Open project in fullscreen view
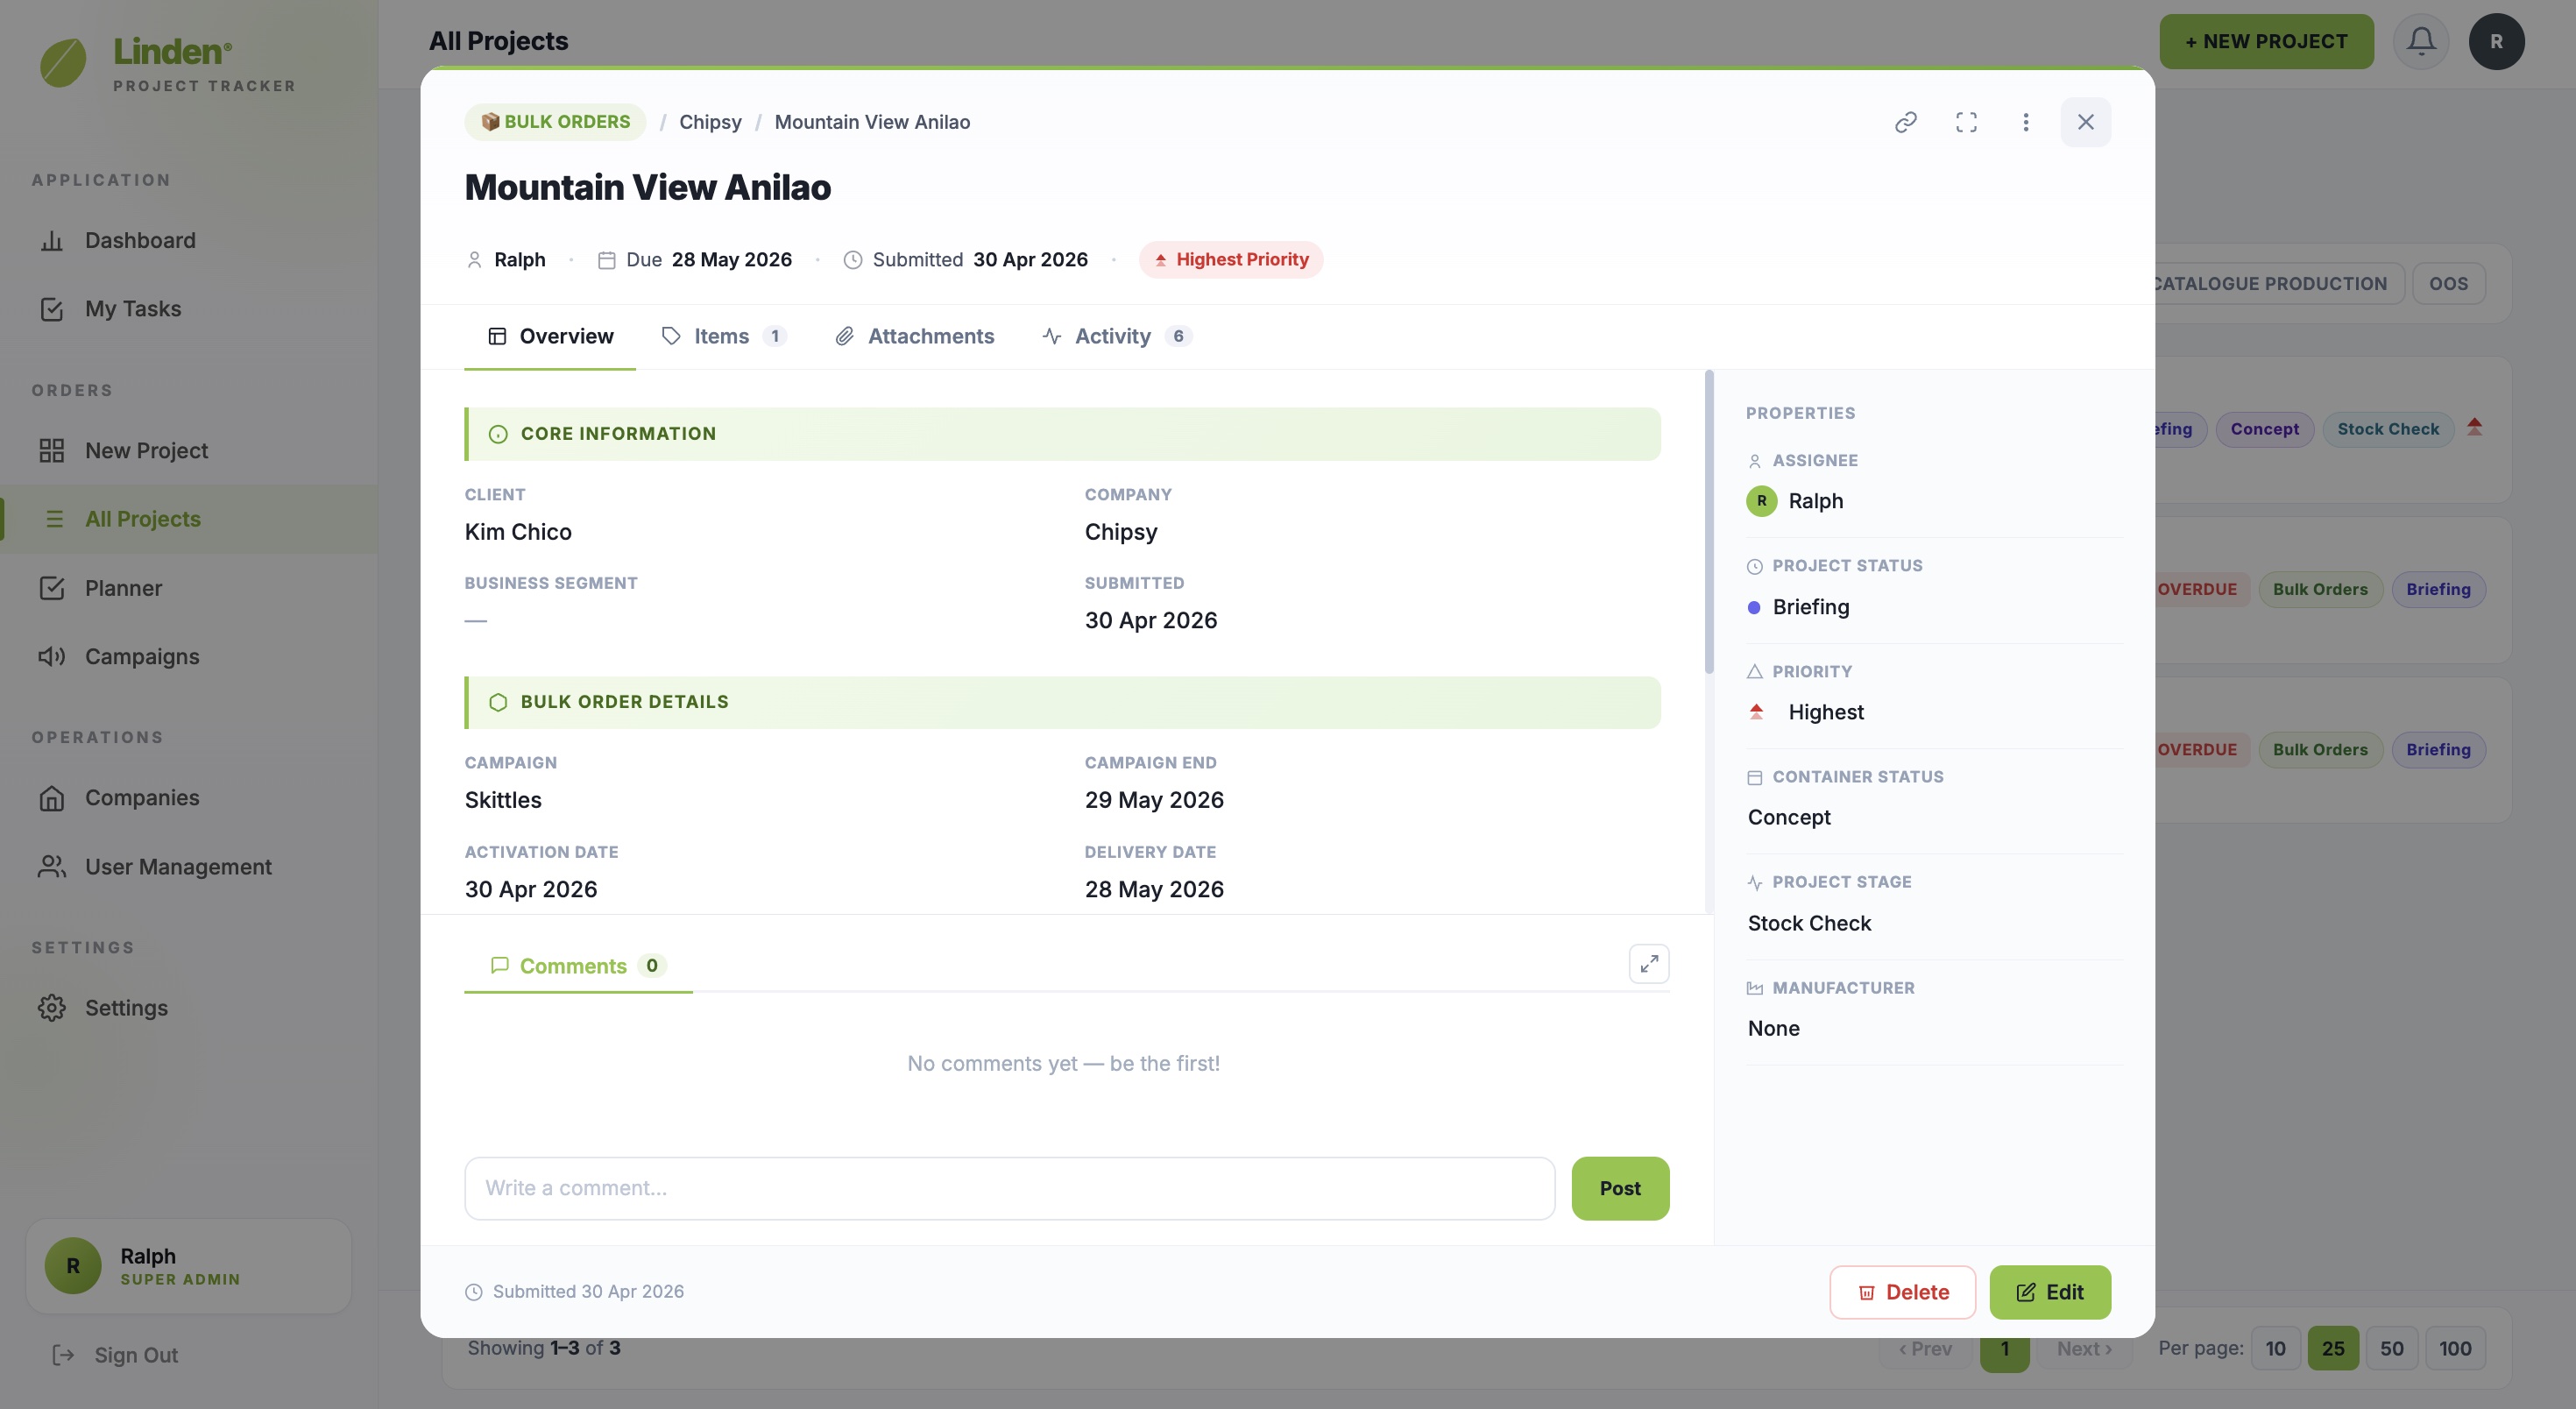The width and height of the screenshot is (2576, 1409). [x=1966, y=122]
